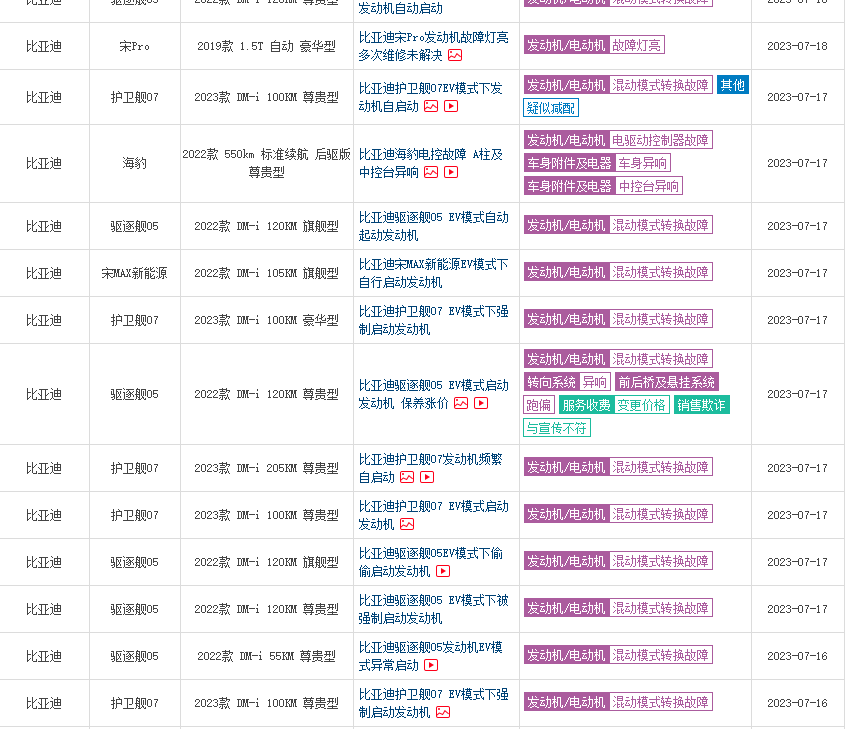Image resolution: width=845 pixels, height=729 pixels.
Task: Click image icon beside 宋Pro发动机故障灯亮 complaint
Action: click(x=455, y=55)
